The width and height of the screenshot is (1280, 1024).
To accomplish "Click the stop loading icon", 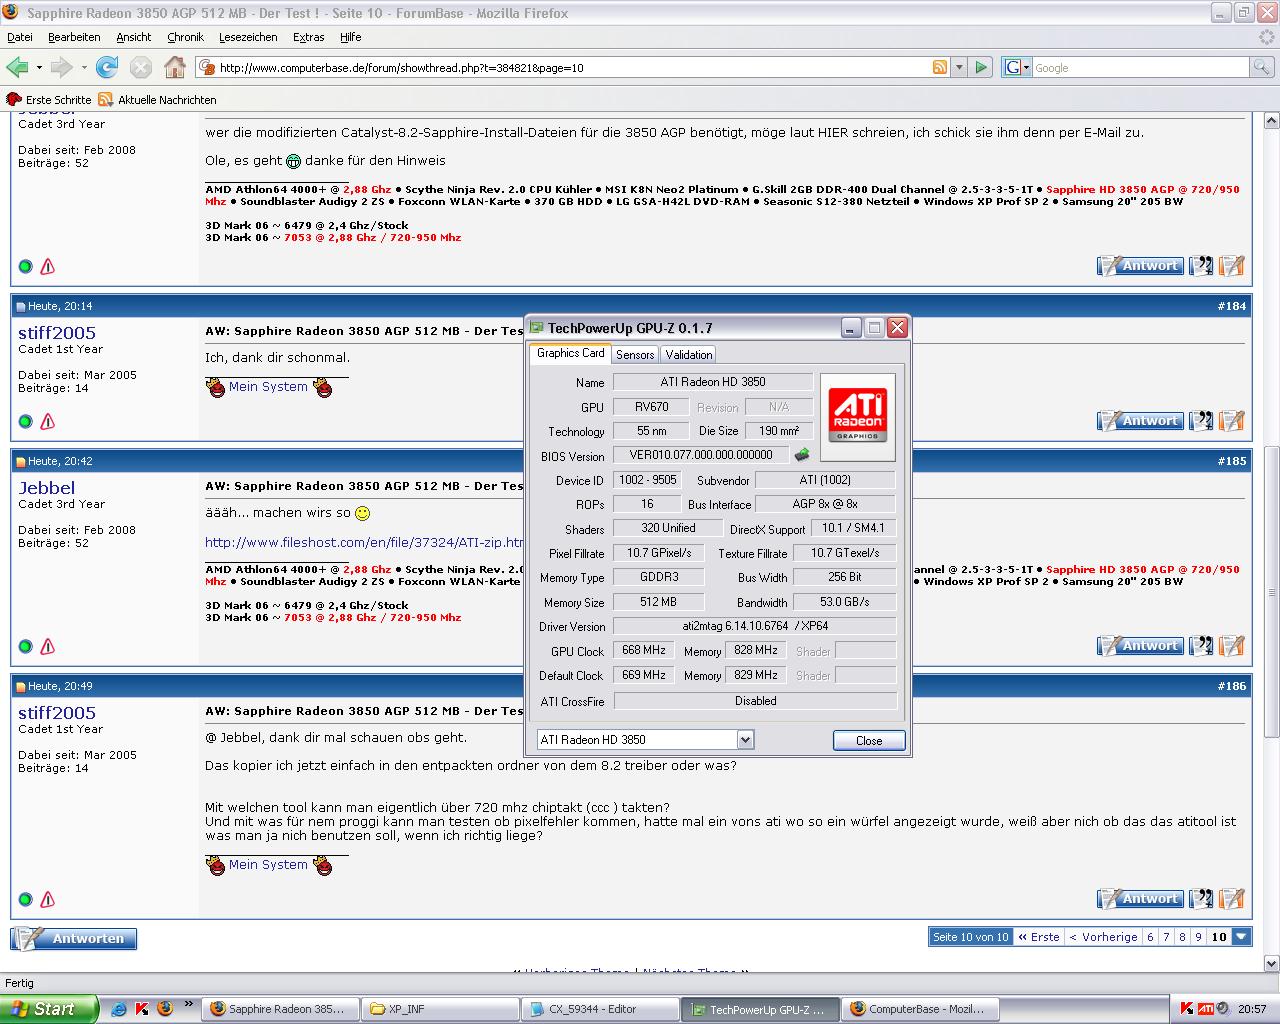I will click(141, 67).
